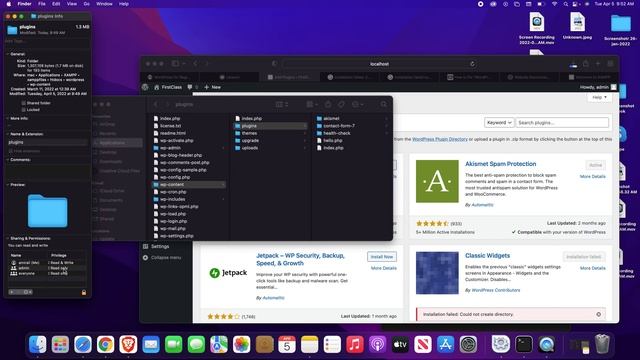The image size is (640, 360).
Task: Toggle Hide extension checkbox
Action: tap(11, 151)
